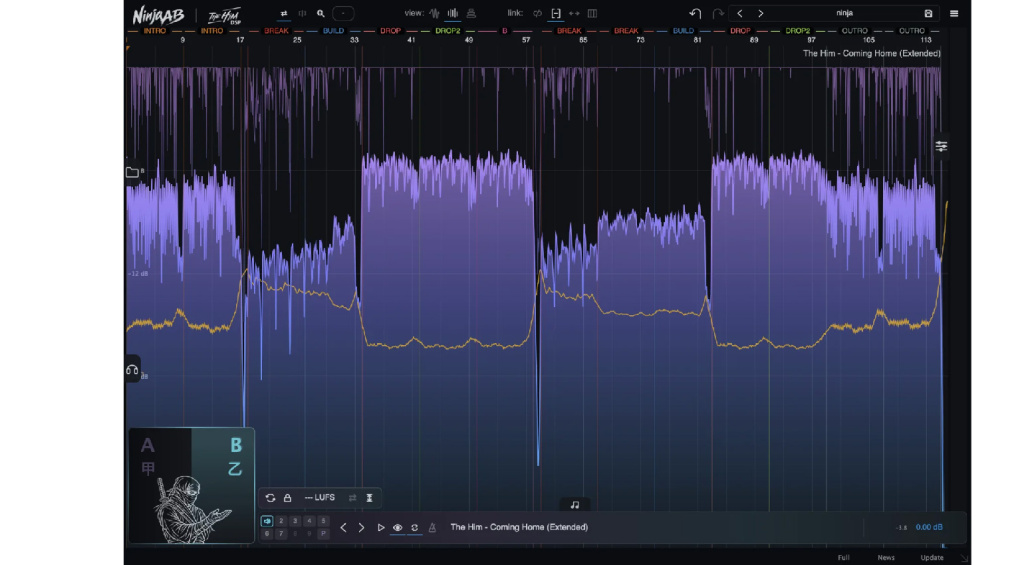
Task: Toggle the metronome icon
Action: click(432, 528)
